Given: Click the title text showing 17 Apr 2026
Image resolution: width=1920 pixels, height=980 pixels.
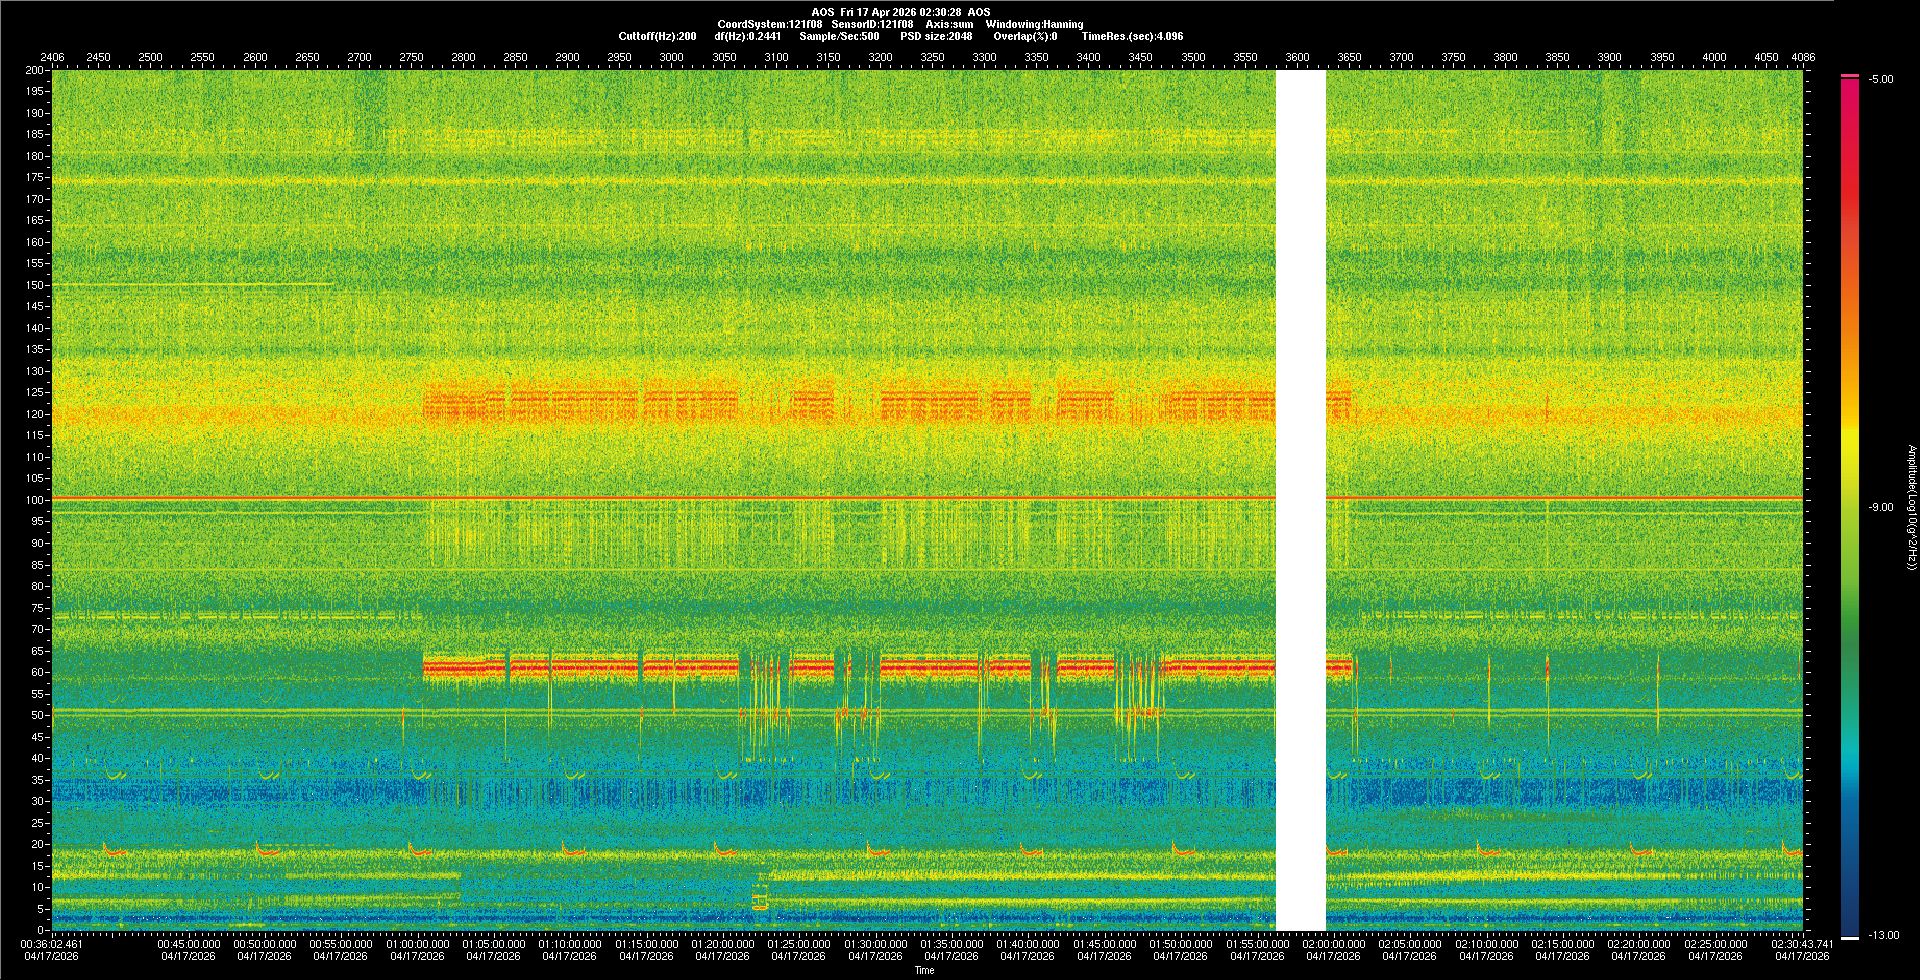Looking at the screenshot, I should (x=900, y=12).
